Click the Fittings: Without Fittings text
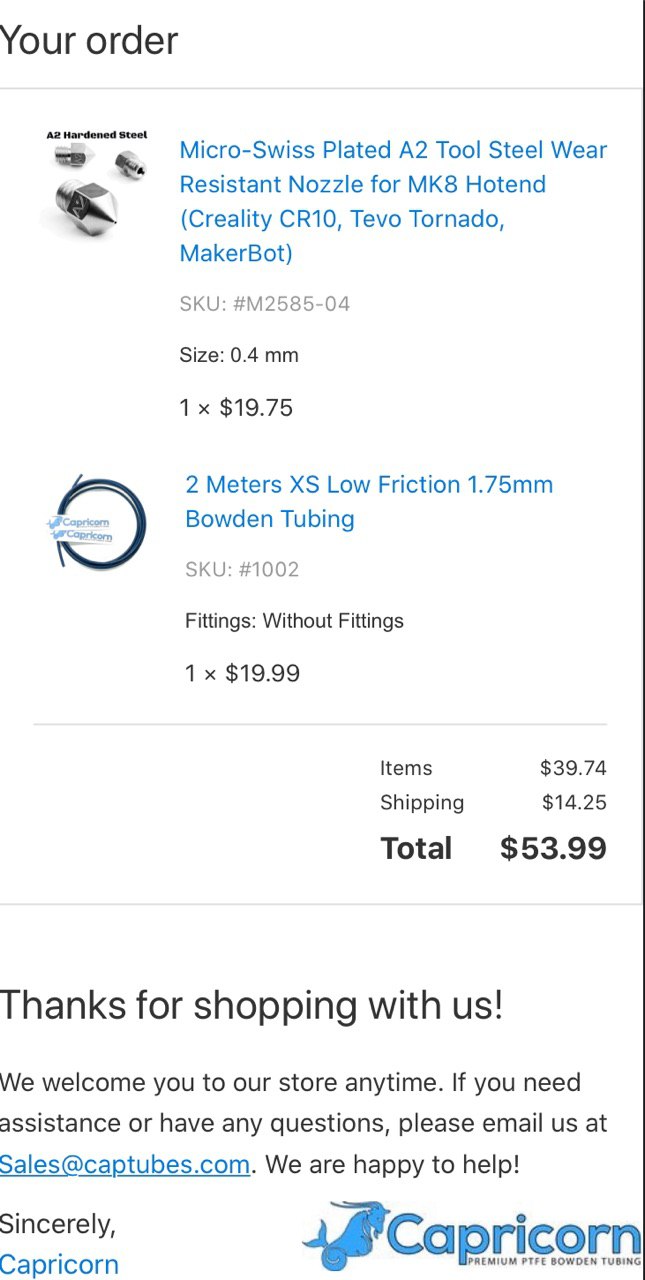This screenshot has width=645, height=1280. point(294,621)
